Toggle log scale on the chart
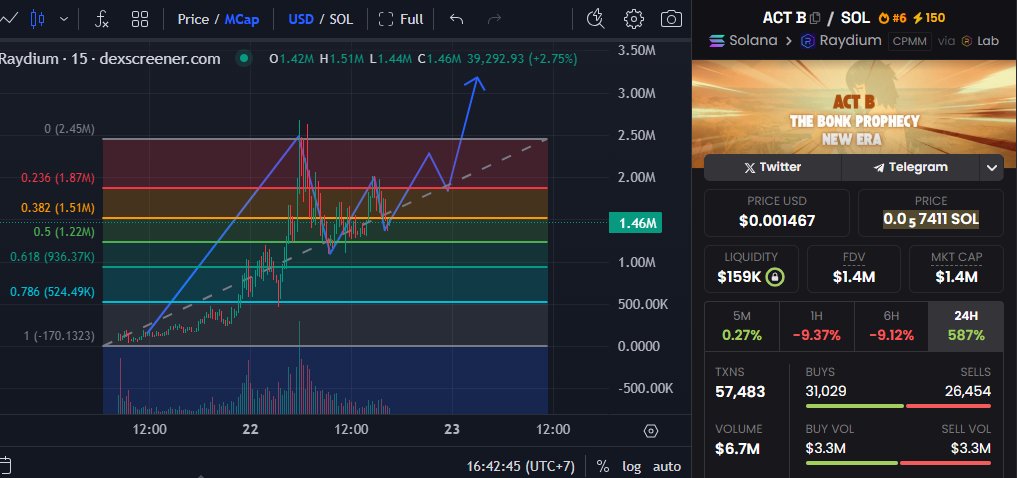 coord(631,466)
